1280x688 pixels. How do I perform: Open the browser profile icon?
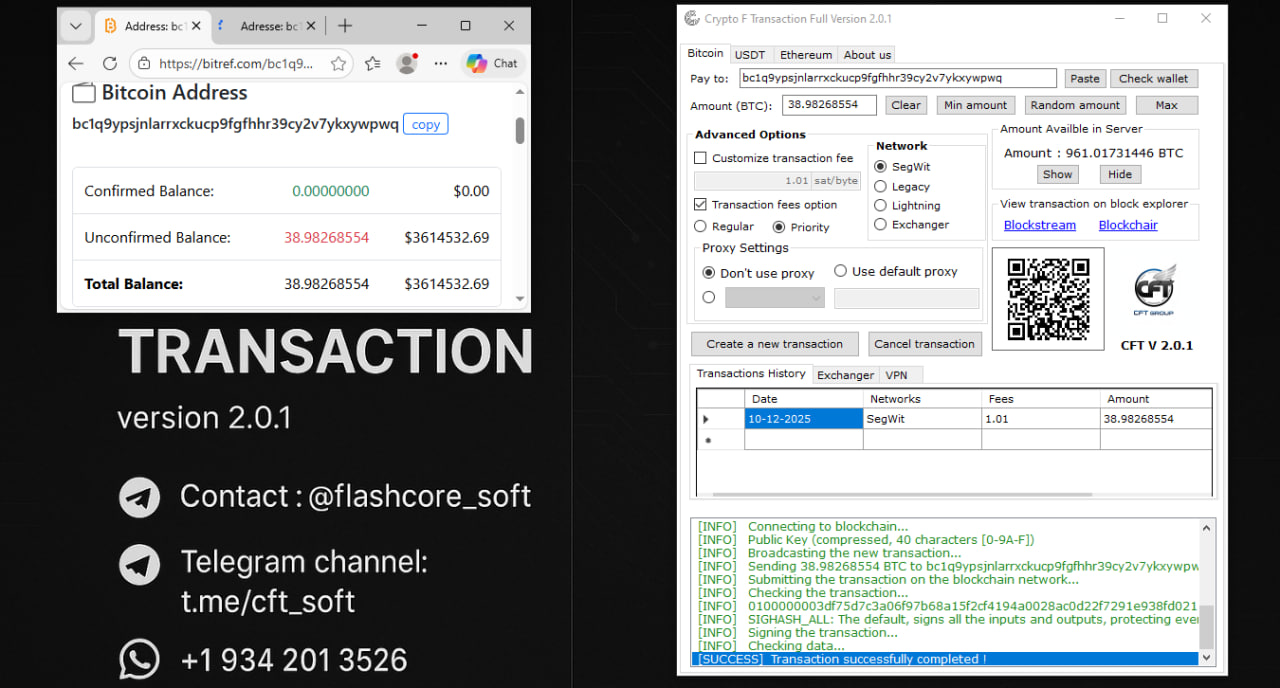tap(406, 63)
